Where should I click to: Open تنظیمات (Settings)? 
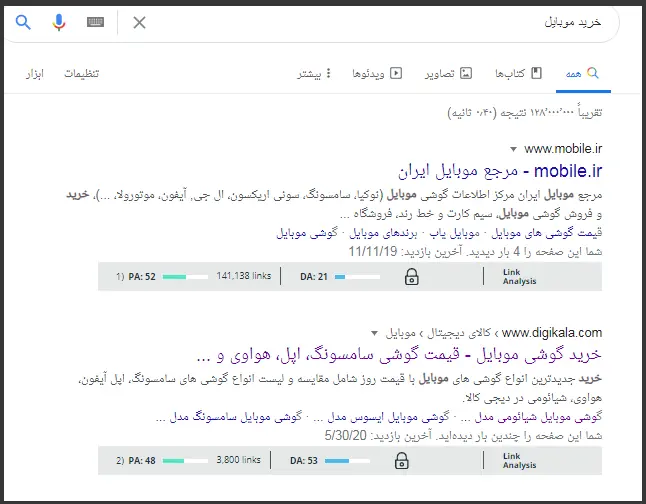click(x=82, y=74)
